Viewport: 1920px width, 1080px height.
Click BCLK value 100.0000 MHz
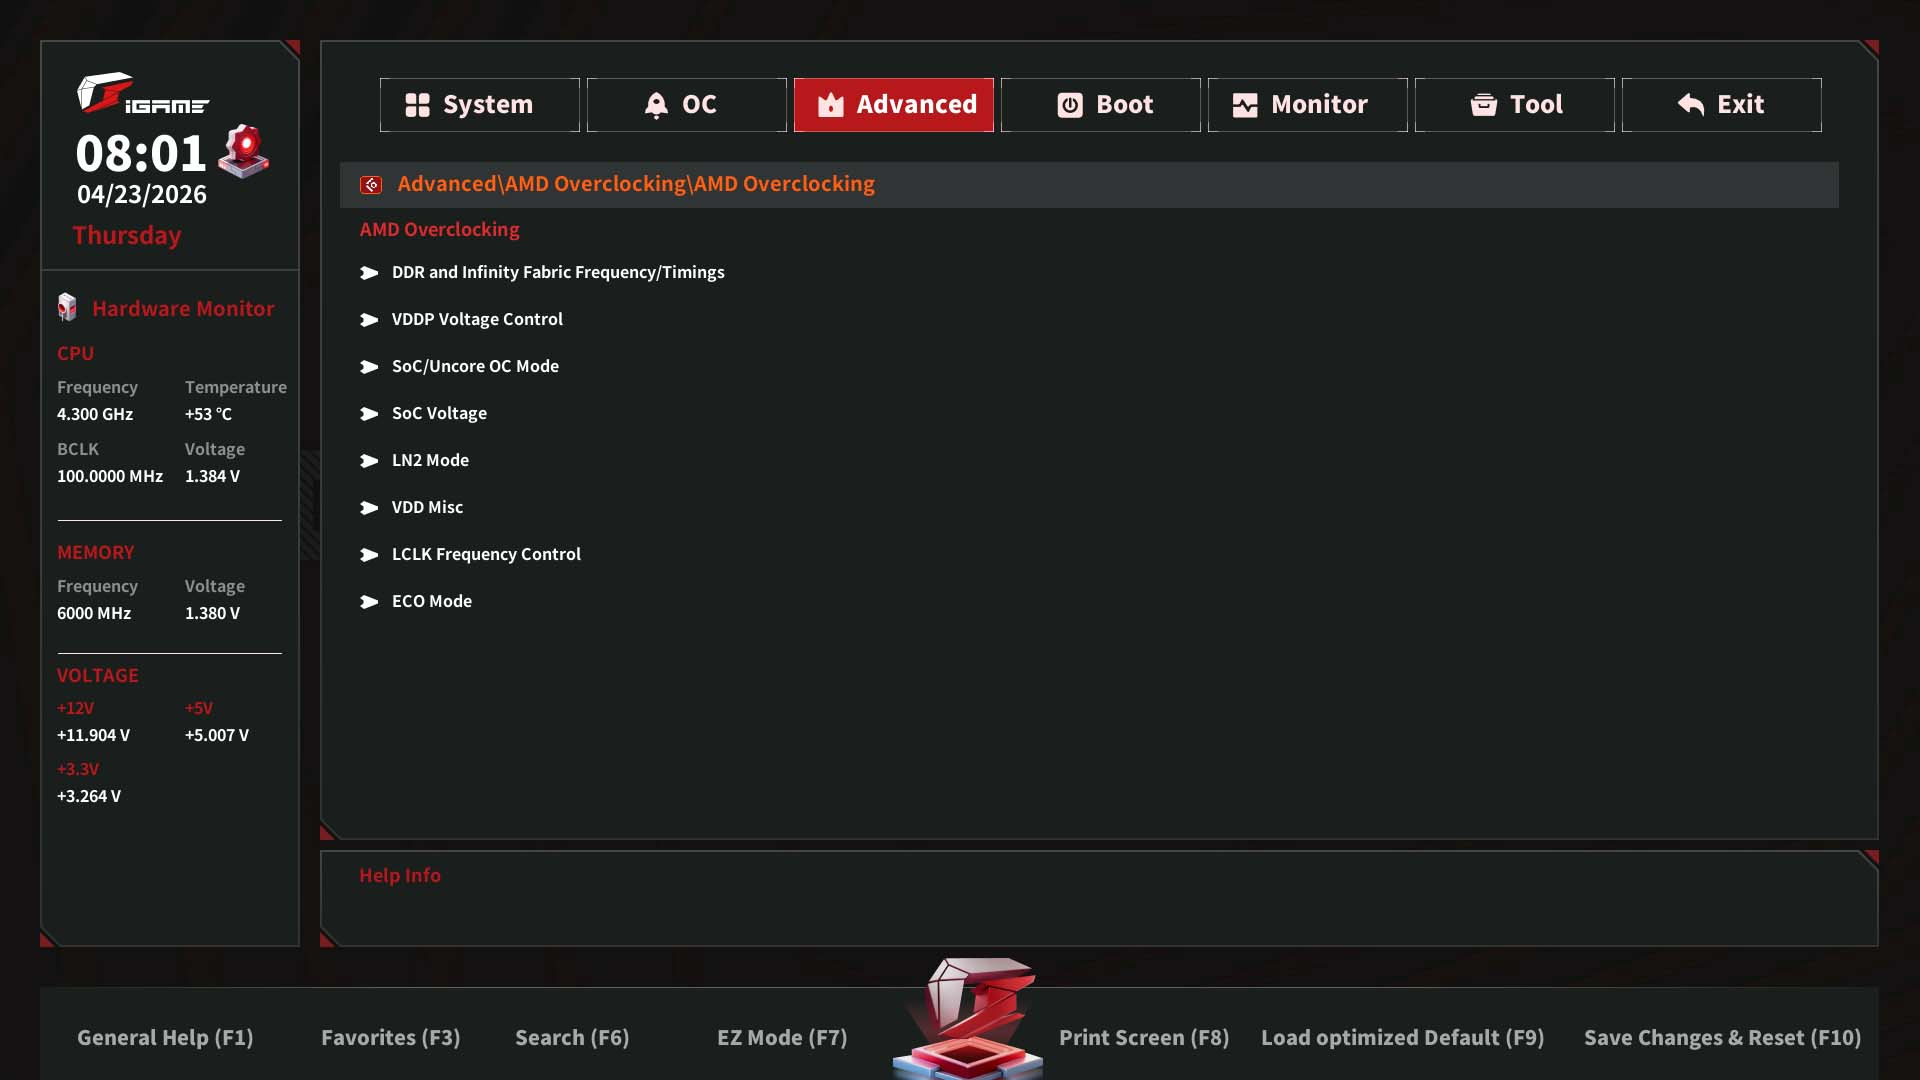(x=110, y=476)
